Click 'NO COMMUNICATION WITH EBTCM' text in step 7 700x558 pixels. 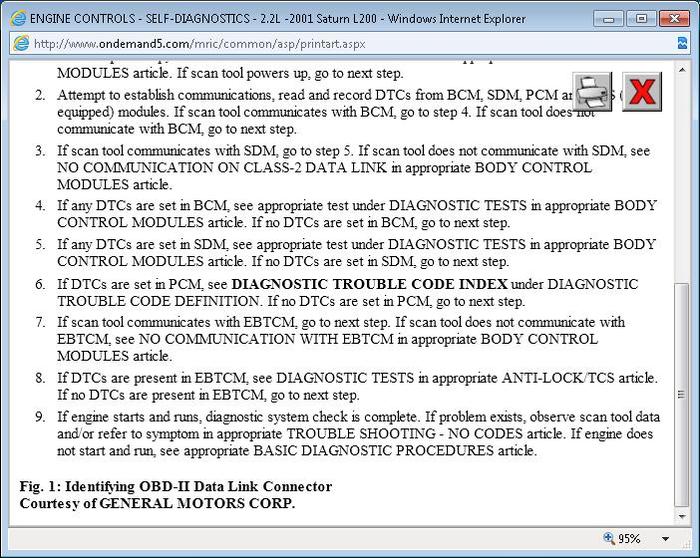(x=266, y=339)
